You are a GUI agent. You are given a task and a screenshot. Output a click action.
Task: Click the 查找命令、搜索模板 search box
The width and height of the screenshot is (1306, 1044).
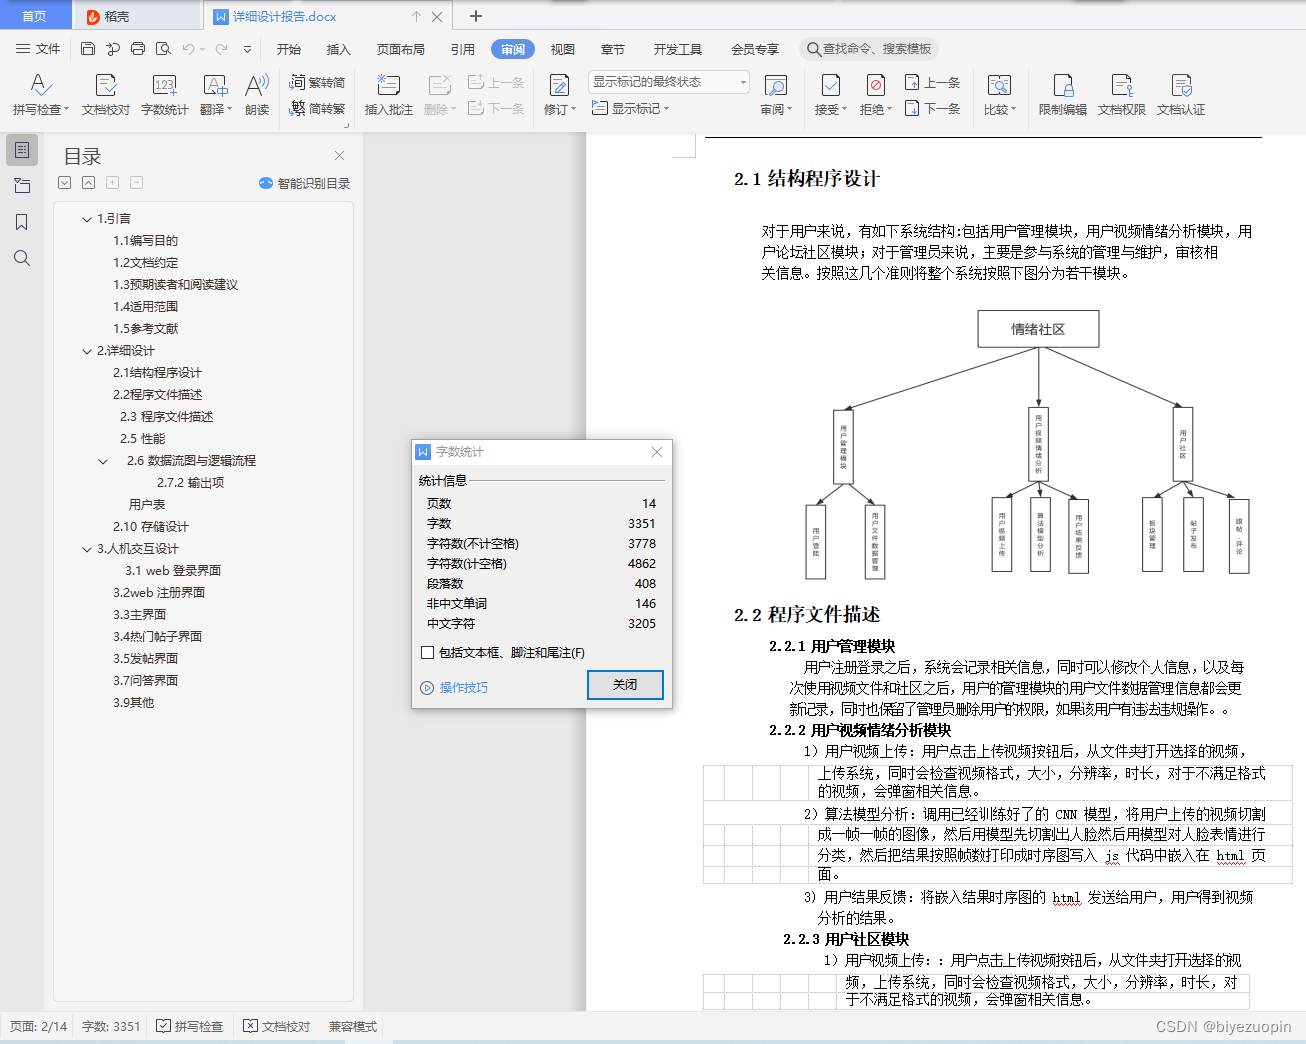pyautogui.click(x=870, y=48)
